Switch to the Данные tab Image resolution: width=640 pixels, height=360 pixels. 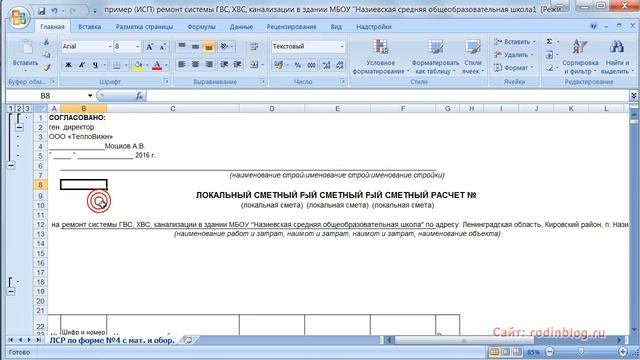coord(241,27)
